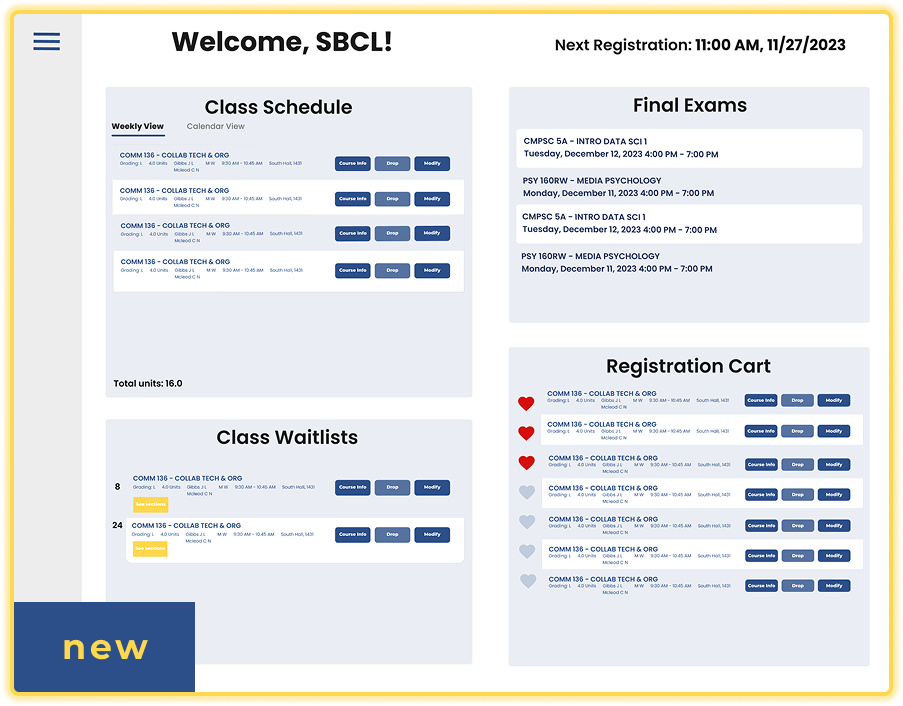The image size is (903, 706).
Task: Open the hamburger menu icon
Action: 46,41
